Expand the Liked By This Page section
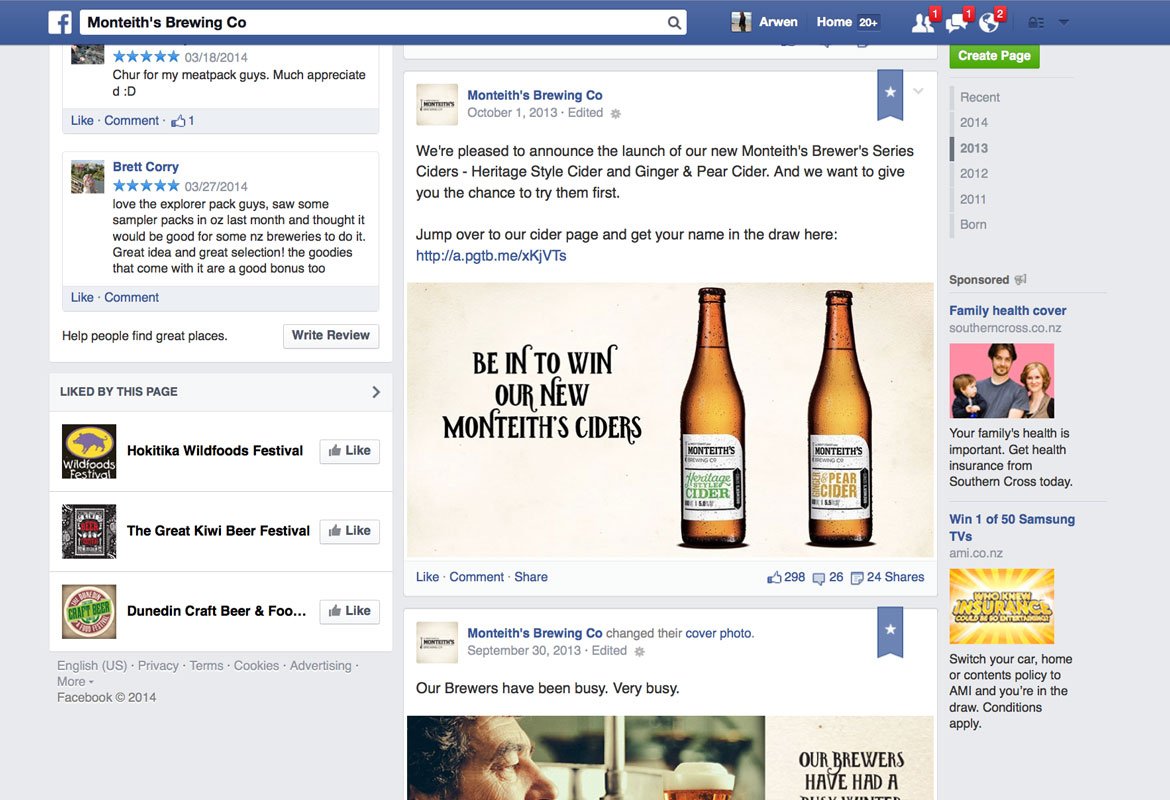 click(376, 392)
